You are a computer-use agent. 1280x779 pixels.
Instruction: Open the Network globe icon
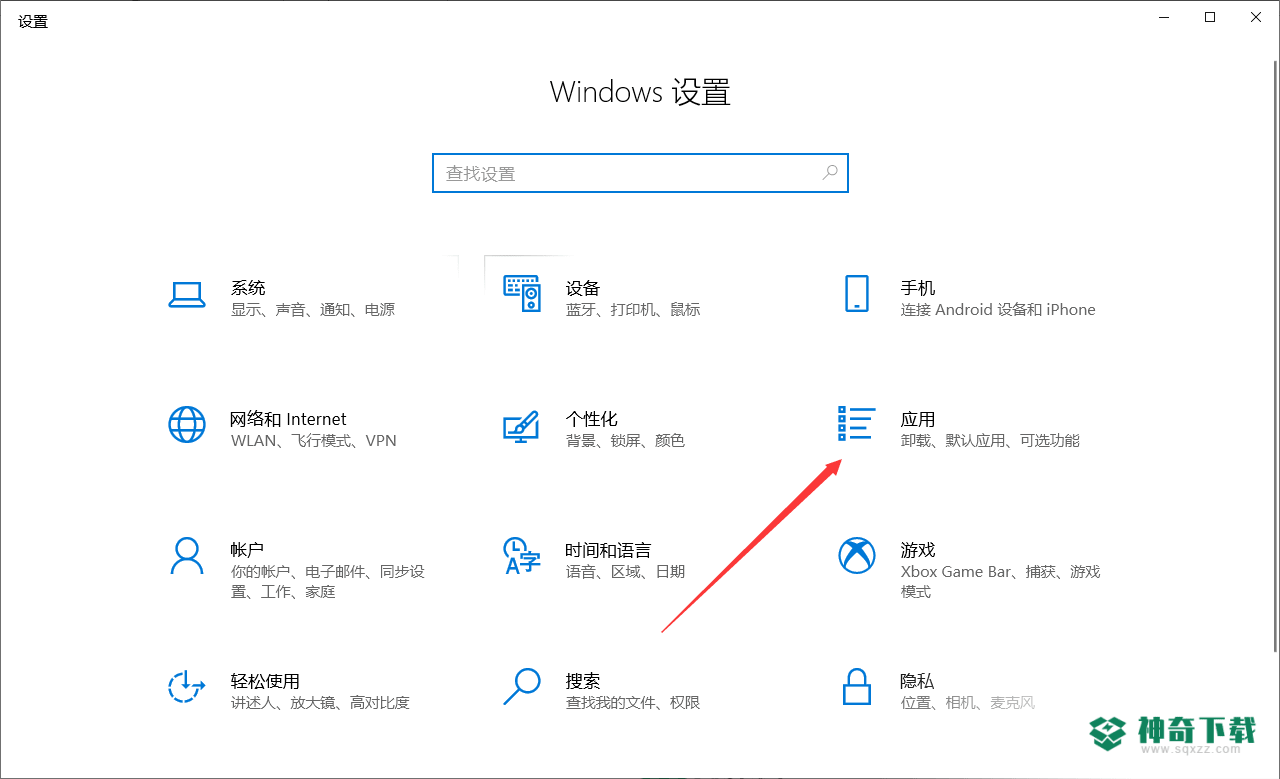(187, 425)
